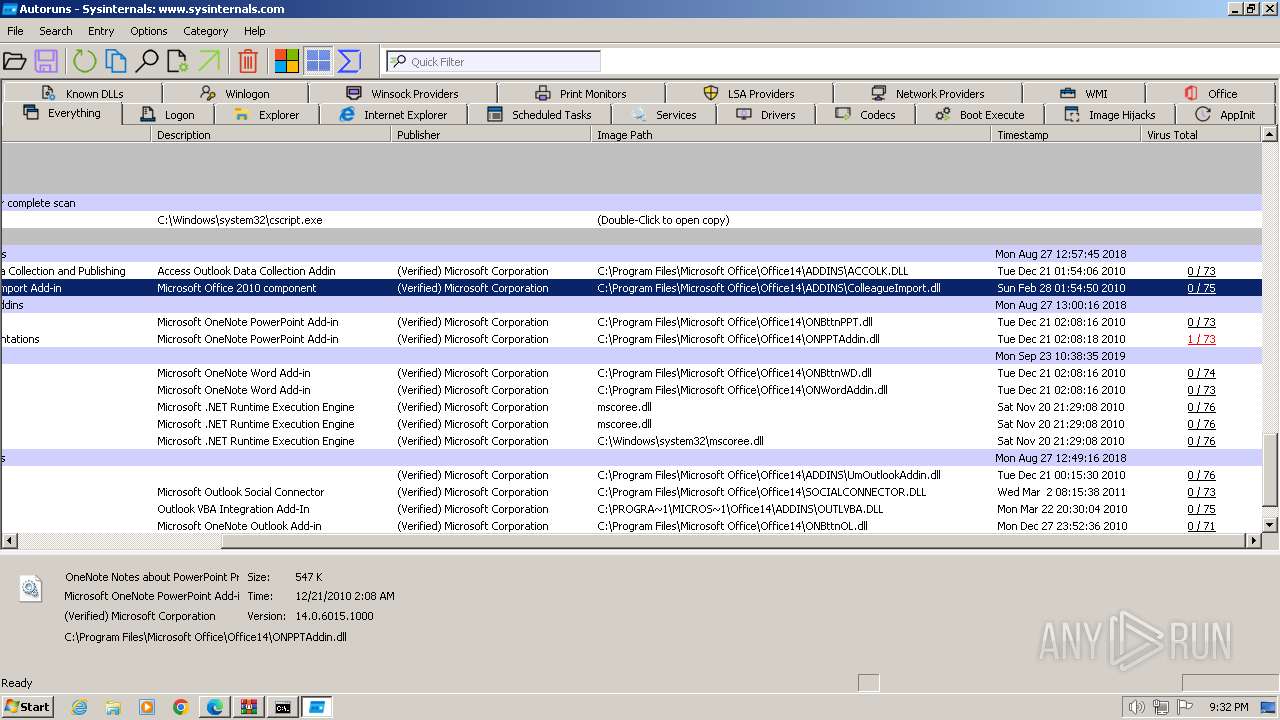The width and height of the screenshot is (1280, 720).
Task: Switch to the AppInit tab
Action: 1226,114
